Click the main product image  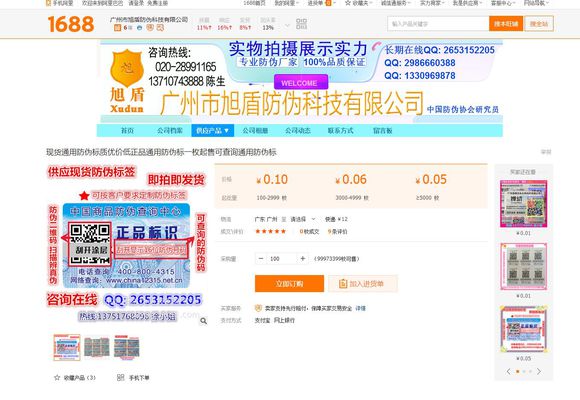pos(127,246)
